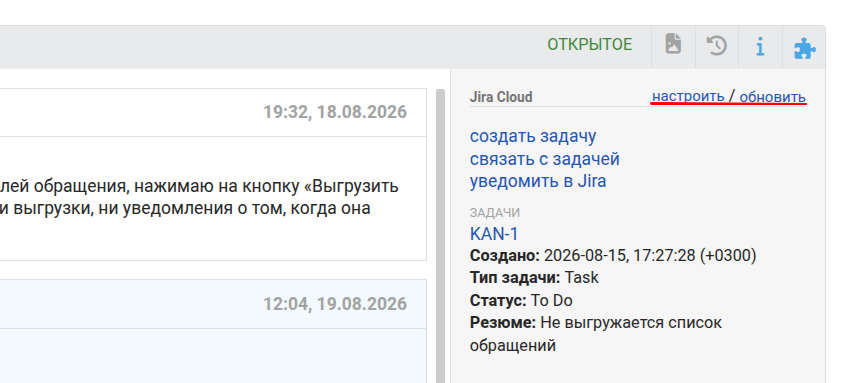Click the 'Статус: To Do' line
Viewport: 845px width, 383px height.
(521, 300)
